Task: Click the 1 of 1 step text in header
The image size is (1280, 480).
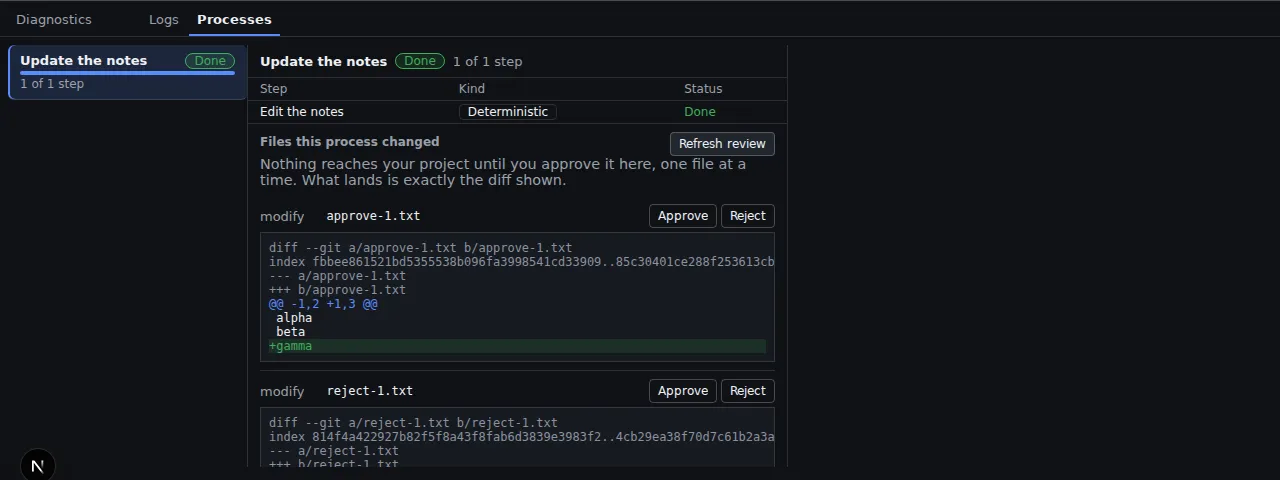Action: click(x=488, y=61)
